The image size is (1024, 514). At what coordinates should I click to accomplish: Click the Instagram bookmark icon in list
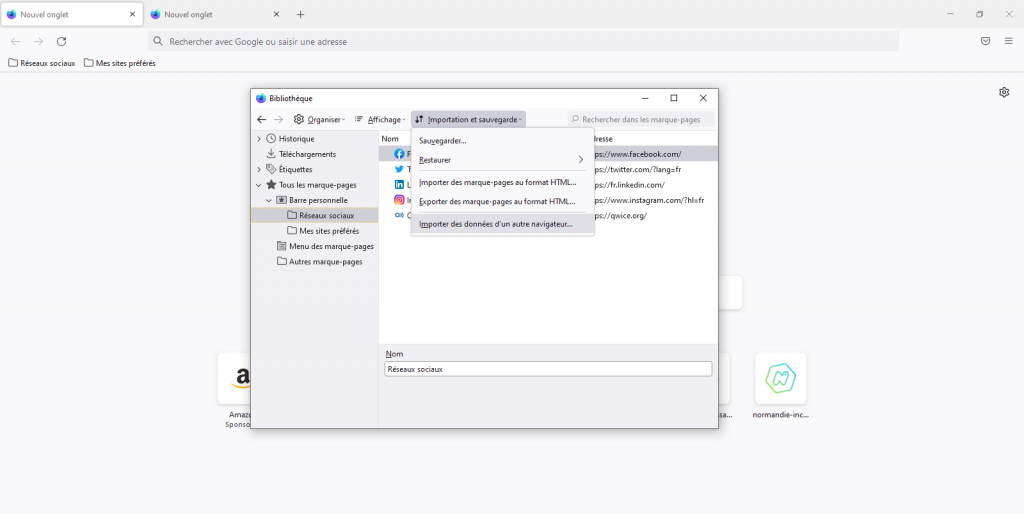coord(399,200)
